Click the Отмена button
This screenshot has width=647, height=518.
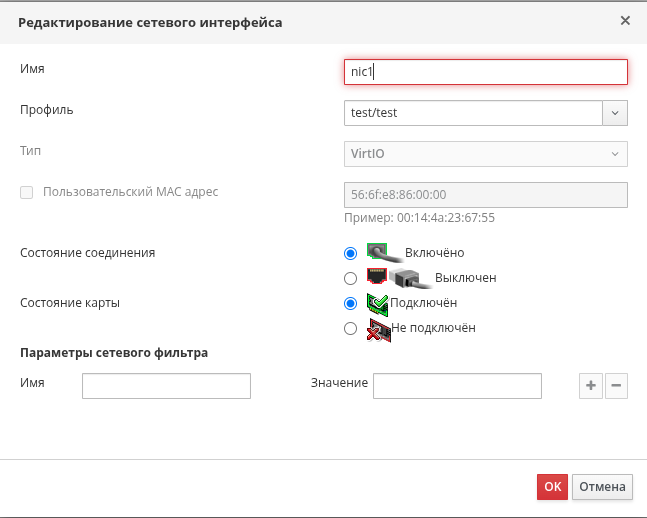pyautogui.click(x=602, y=487)
